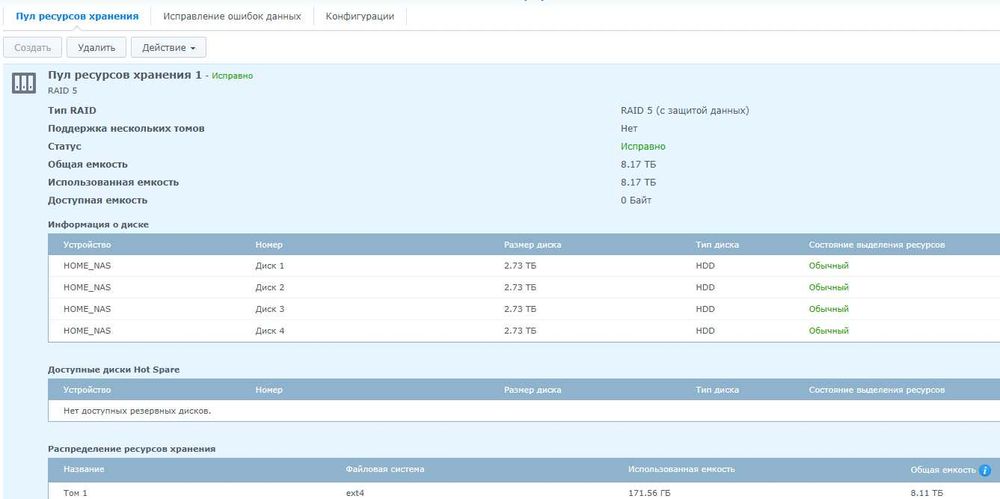Image resolution: width=1000 pixels, height=499 pixels.
Task: Click the info icon beside Общая емкость column
Action: [x=985, y=470]
